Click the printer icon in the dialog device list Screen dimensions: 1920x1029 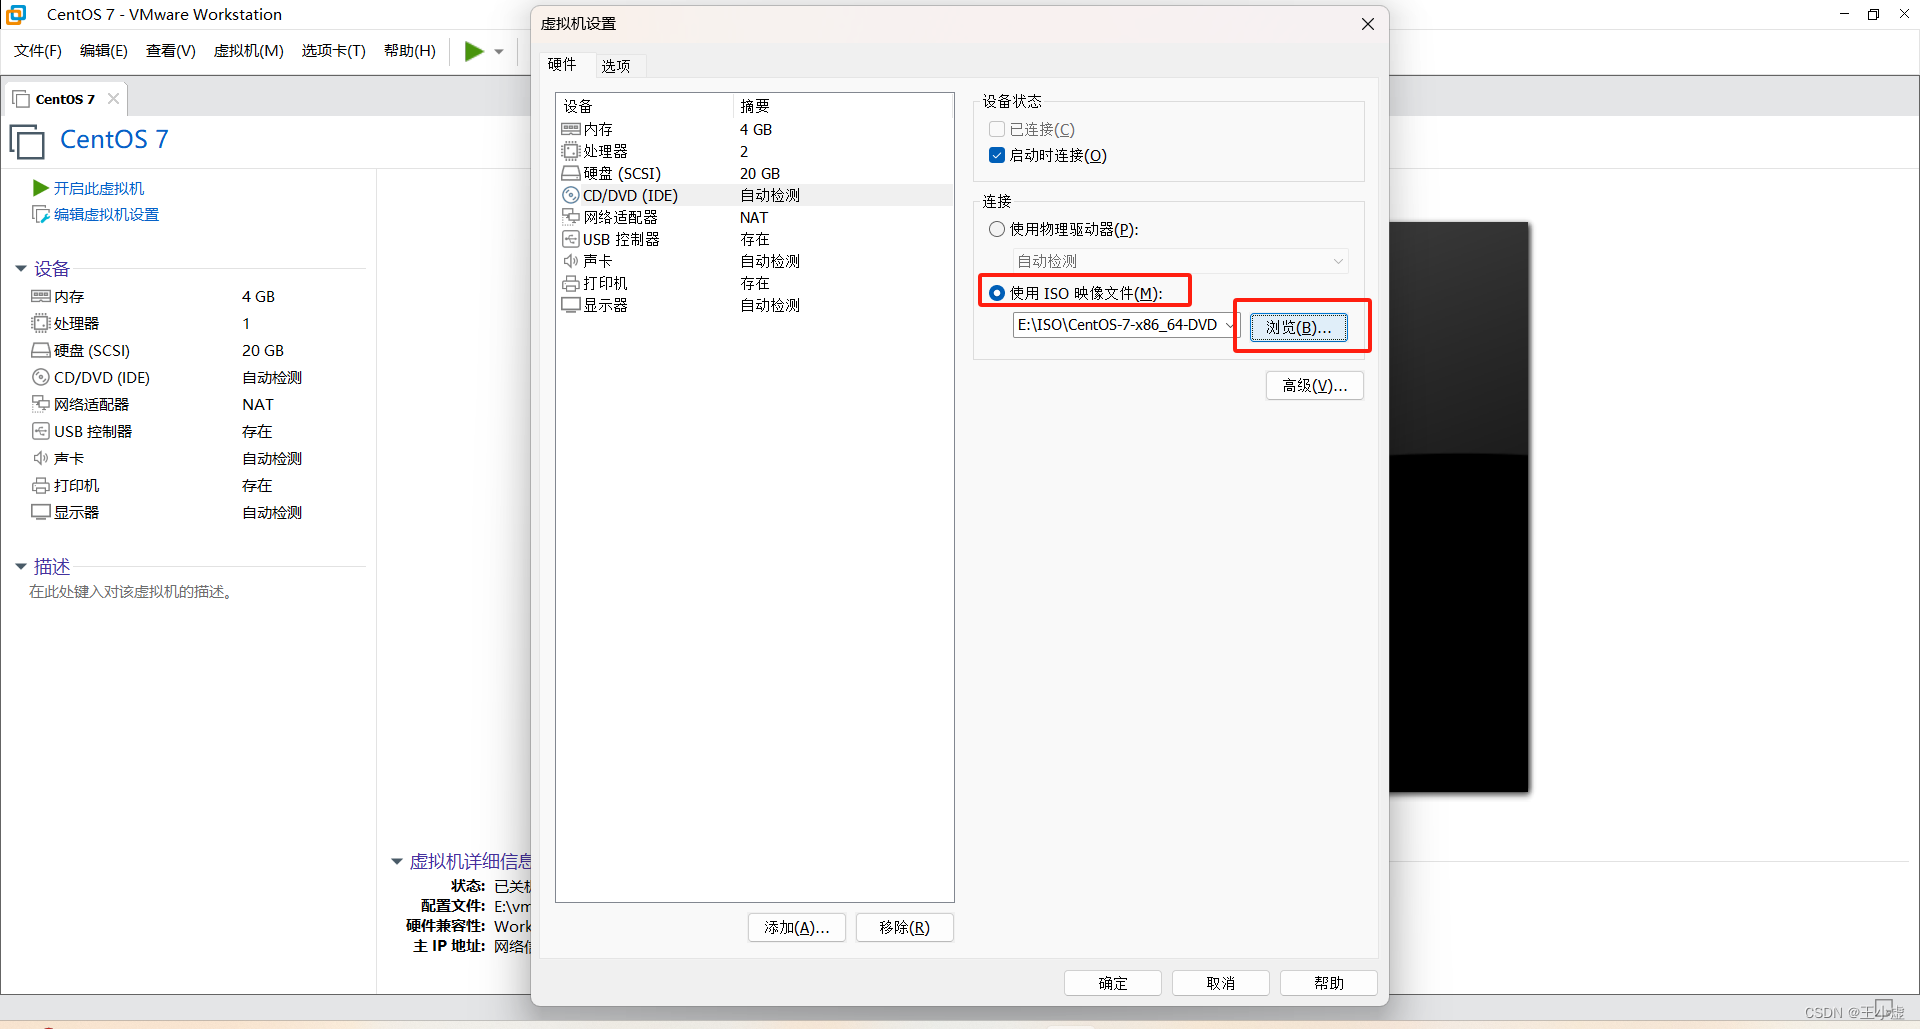pyautogui.click(x=571, y=283)
